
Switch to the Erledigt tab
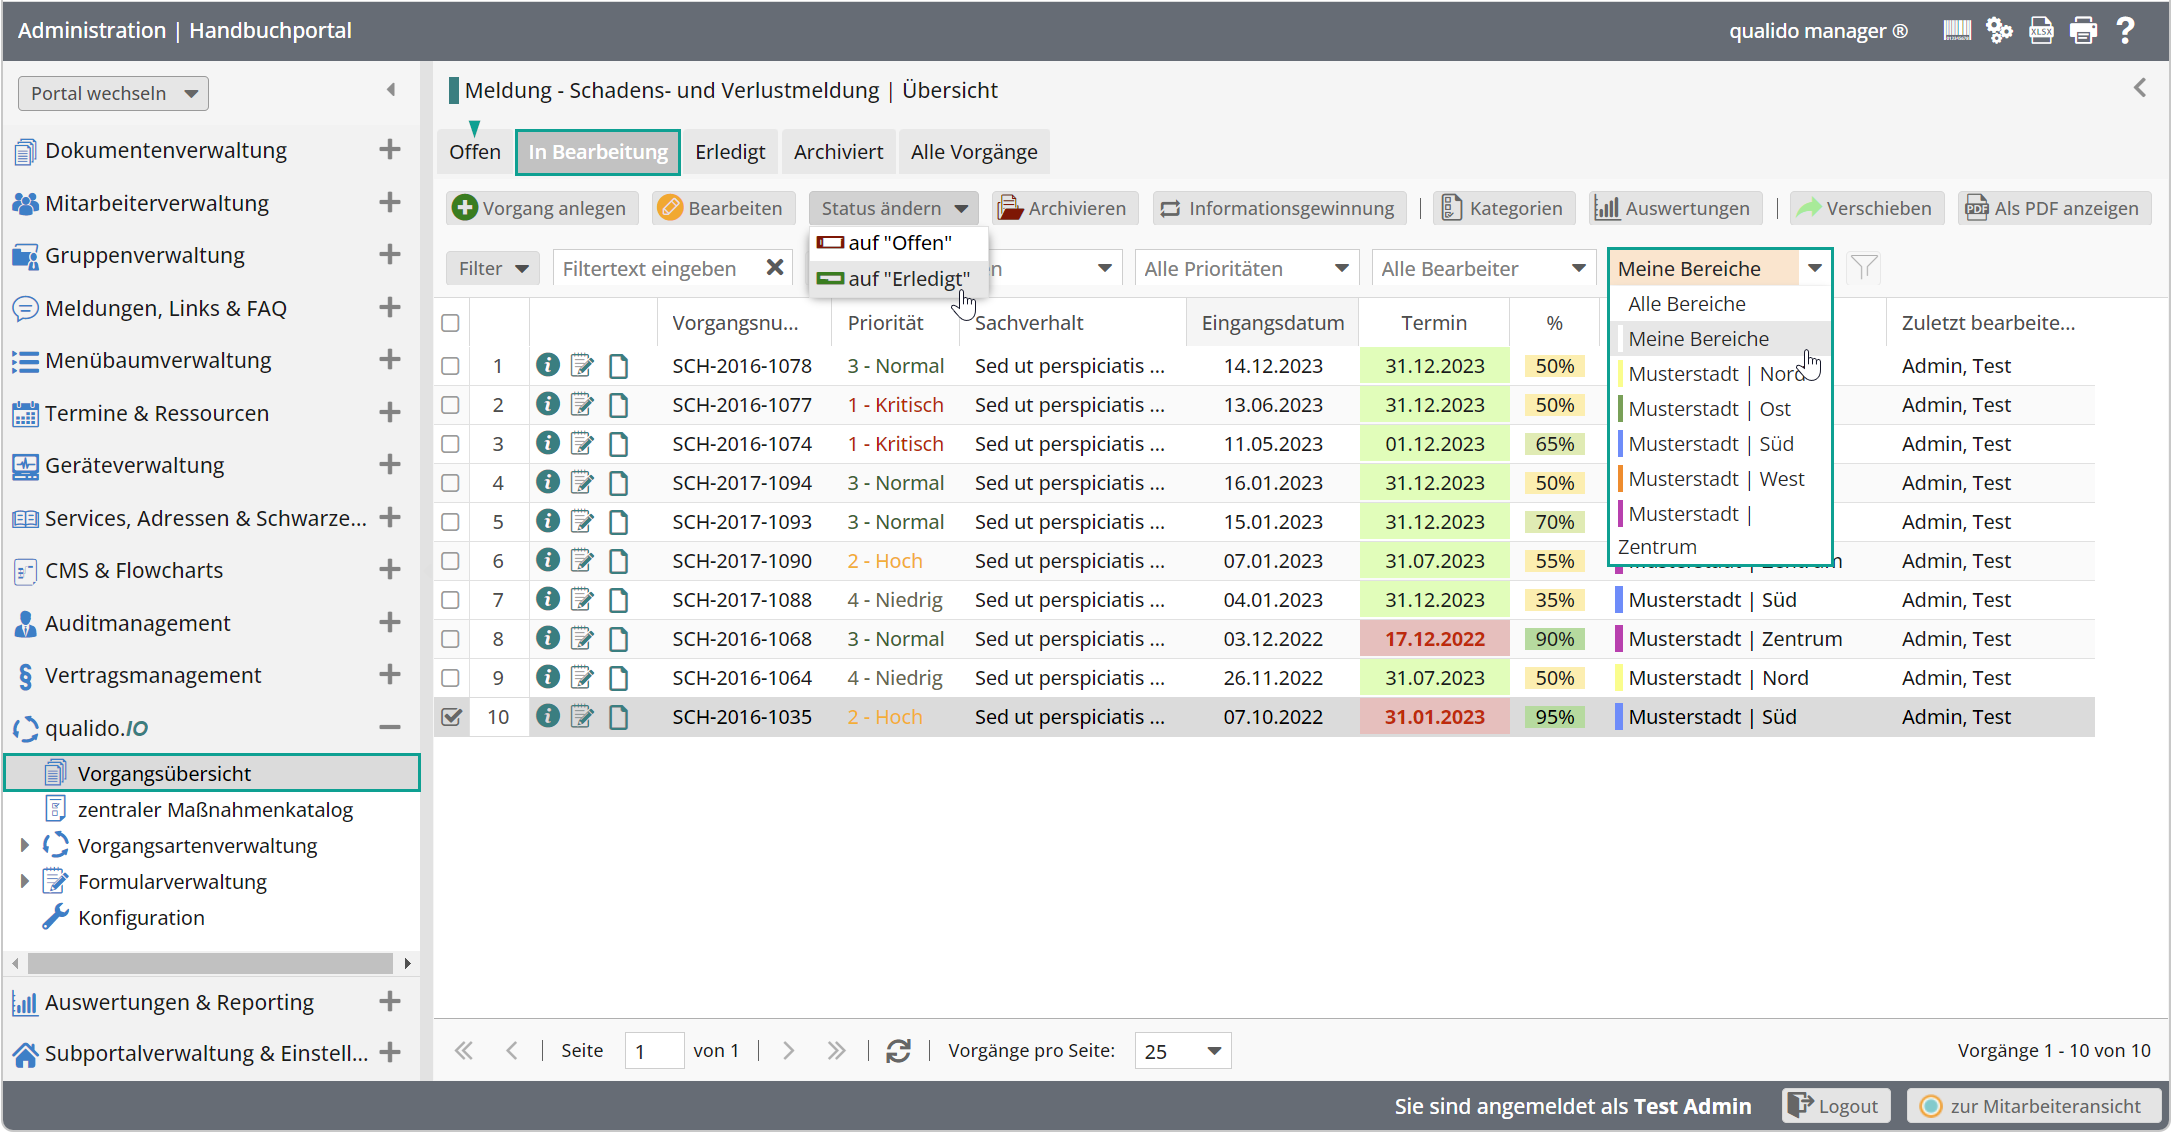click(730, 152)
